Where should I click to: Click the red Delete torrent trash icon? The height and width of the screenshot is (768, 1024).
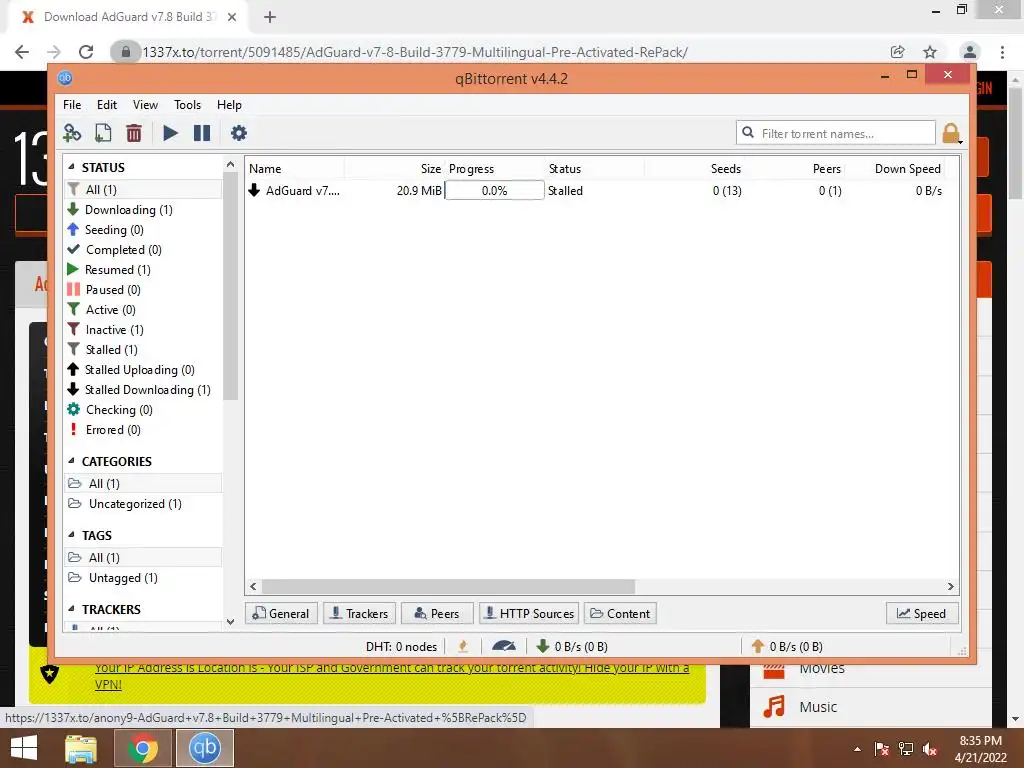(134, 133)
